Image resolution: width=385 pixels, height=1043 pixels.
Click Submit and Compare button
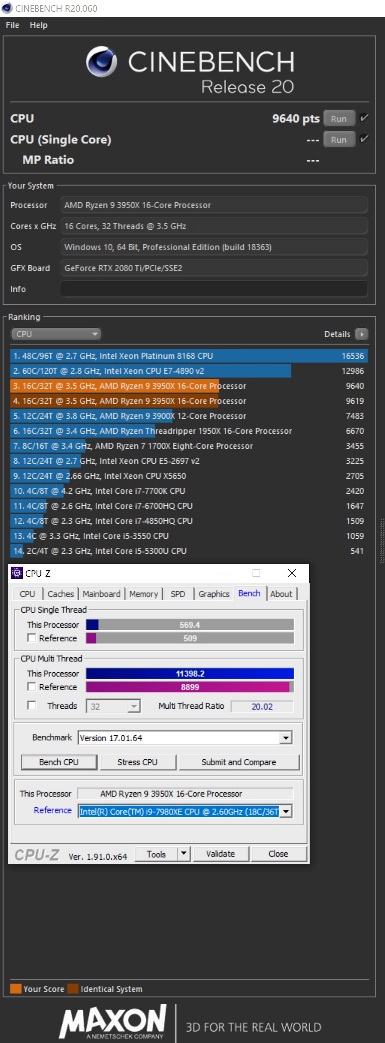pos(239,762)
